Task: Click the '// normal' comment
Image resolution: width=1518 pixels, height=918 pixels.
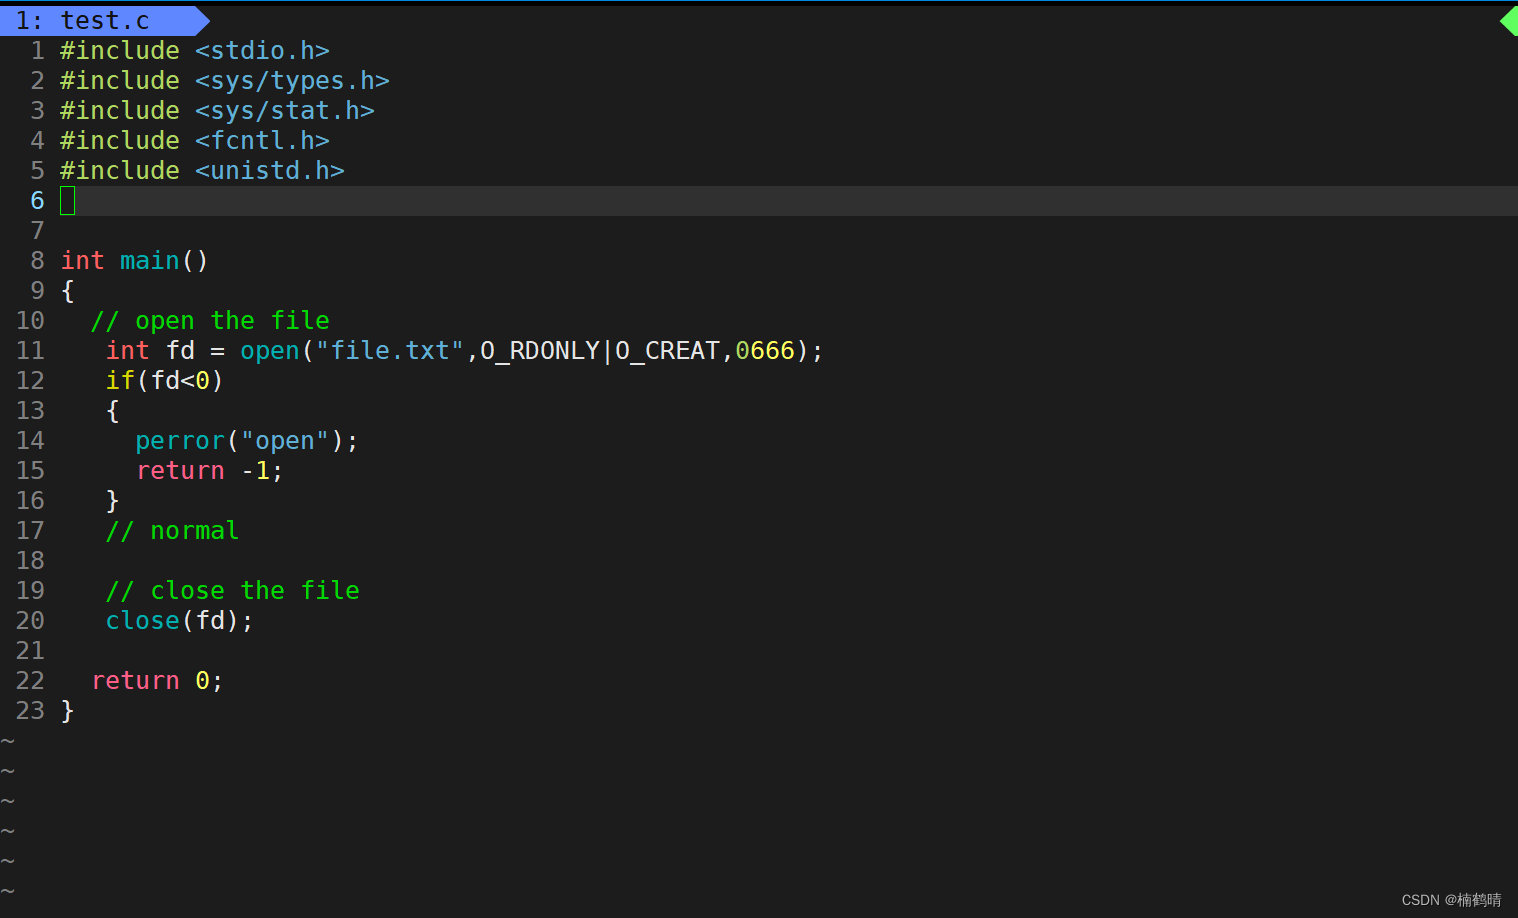Action: [172, 531]
